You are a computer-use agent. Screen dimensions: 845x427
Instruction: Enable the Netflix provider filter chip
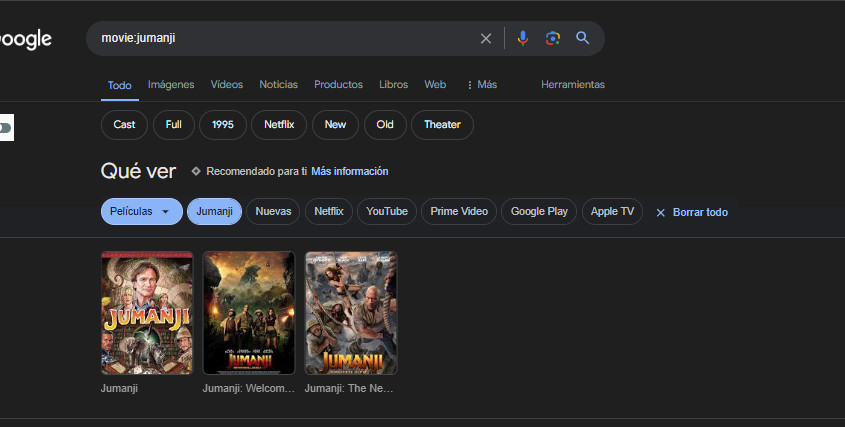pos(328,212)
